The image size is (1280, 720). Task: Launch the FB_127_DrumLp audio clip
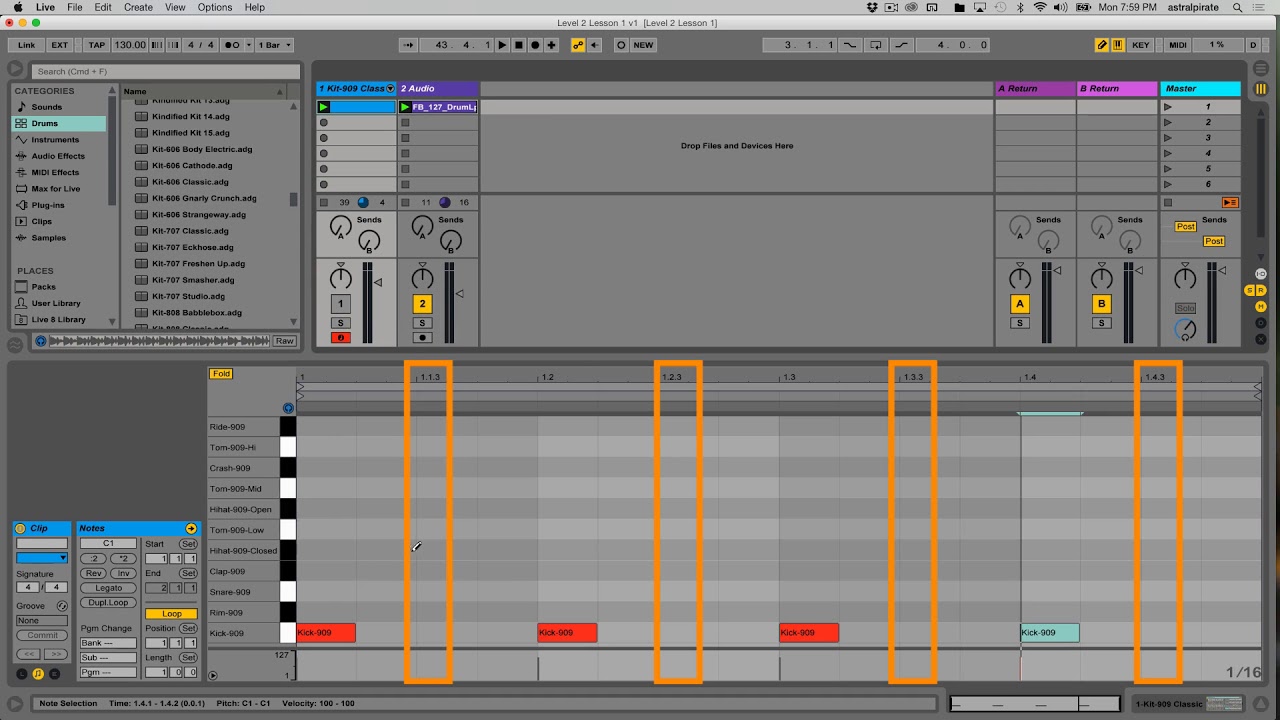(405, 107)
